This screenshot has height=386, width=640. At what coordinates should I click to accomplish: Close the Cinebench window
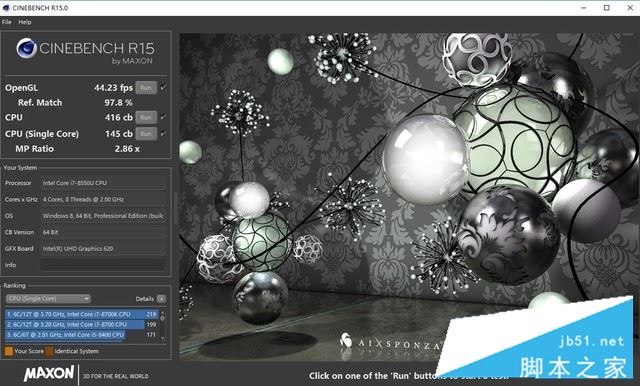pos(630,8)
